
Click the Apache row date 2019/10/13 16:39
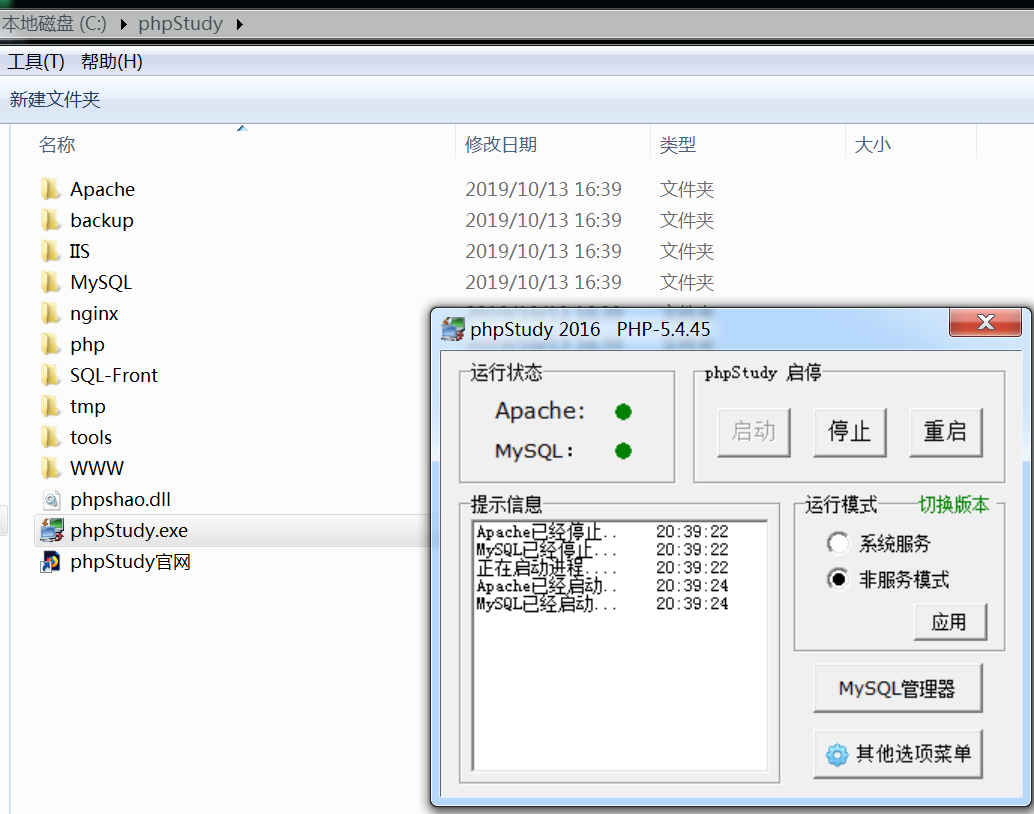pos(543,189)
